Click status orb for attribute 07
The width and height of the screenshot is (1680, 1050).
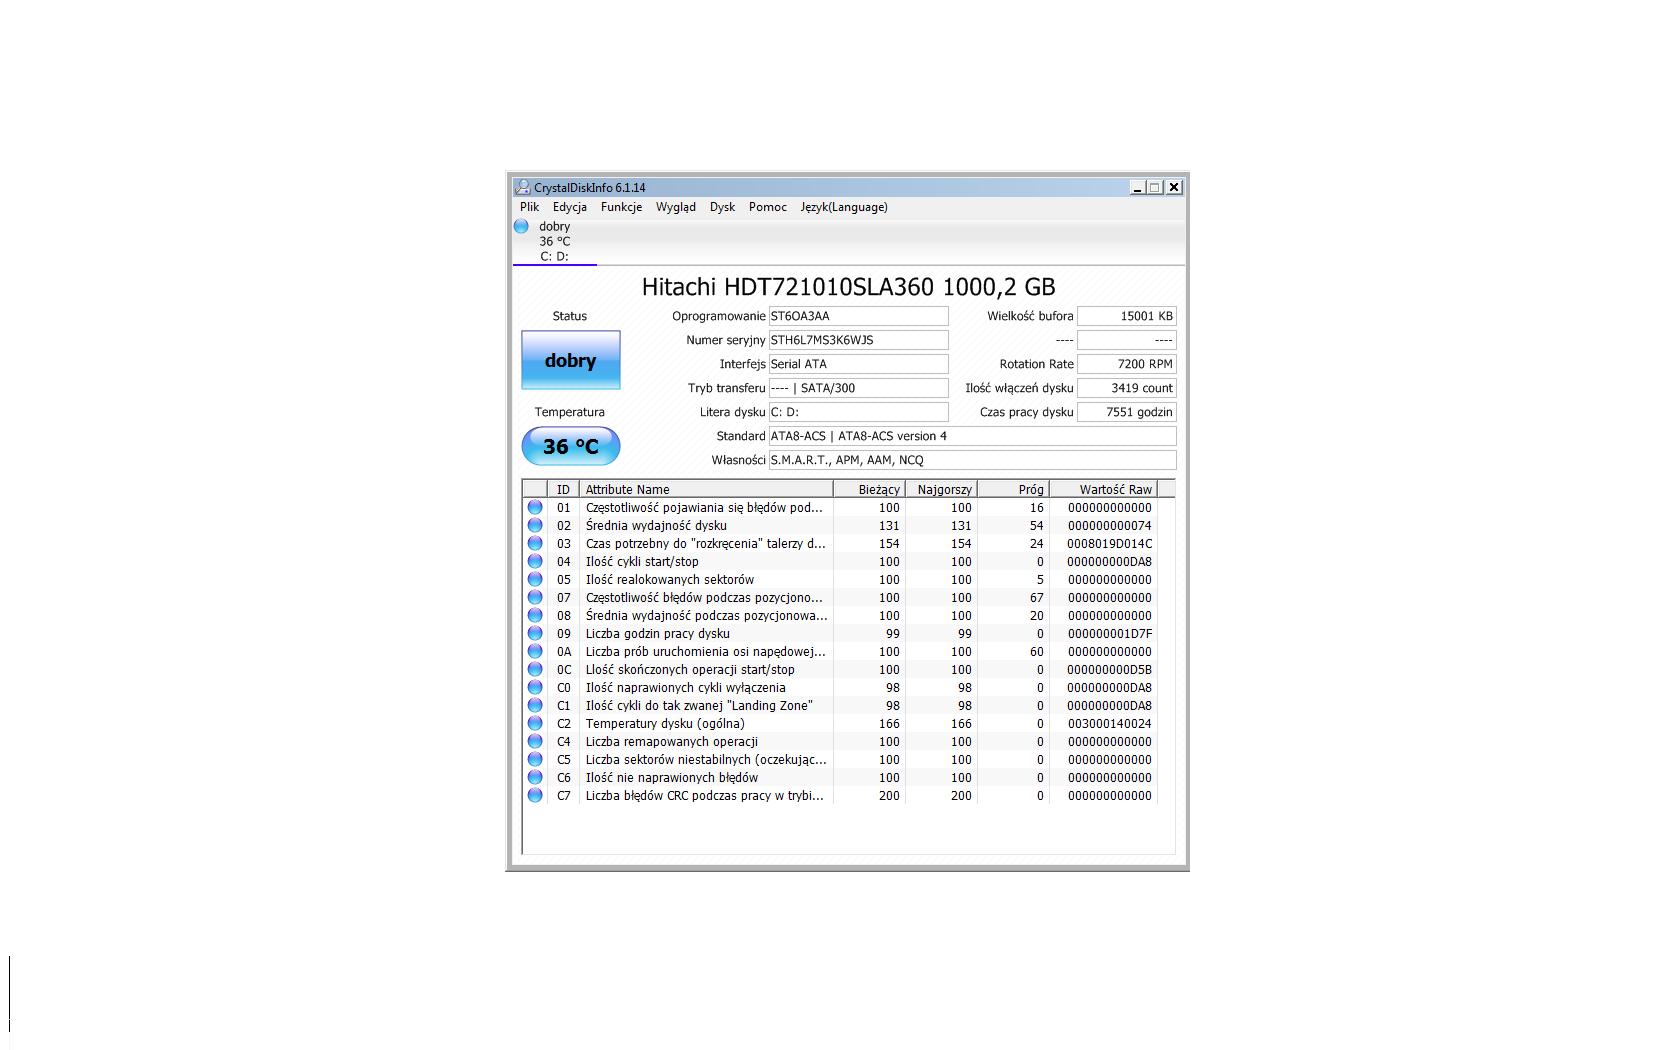click(535, 598)
